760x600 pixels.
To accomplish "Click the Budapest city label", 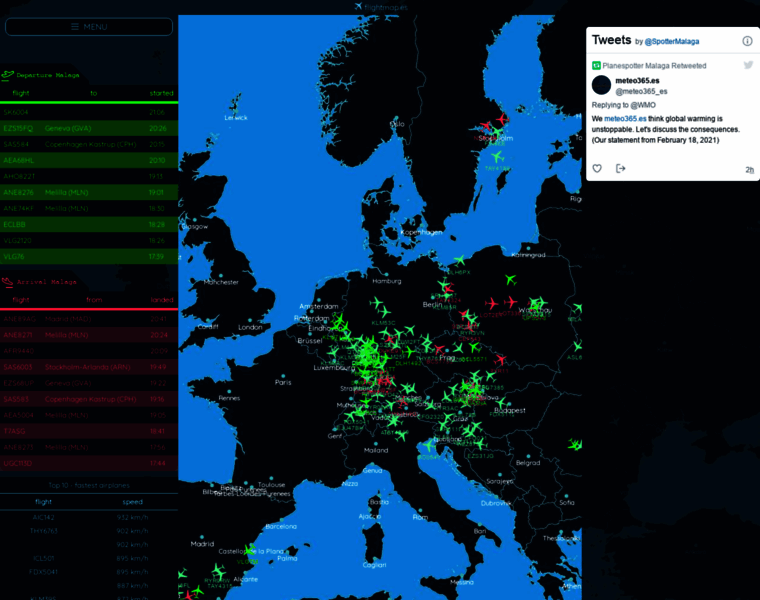I will pyautogui.click(x=510, y=410).
